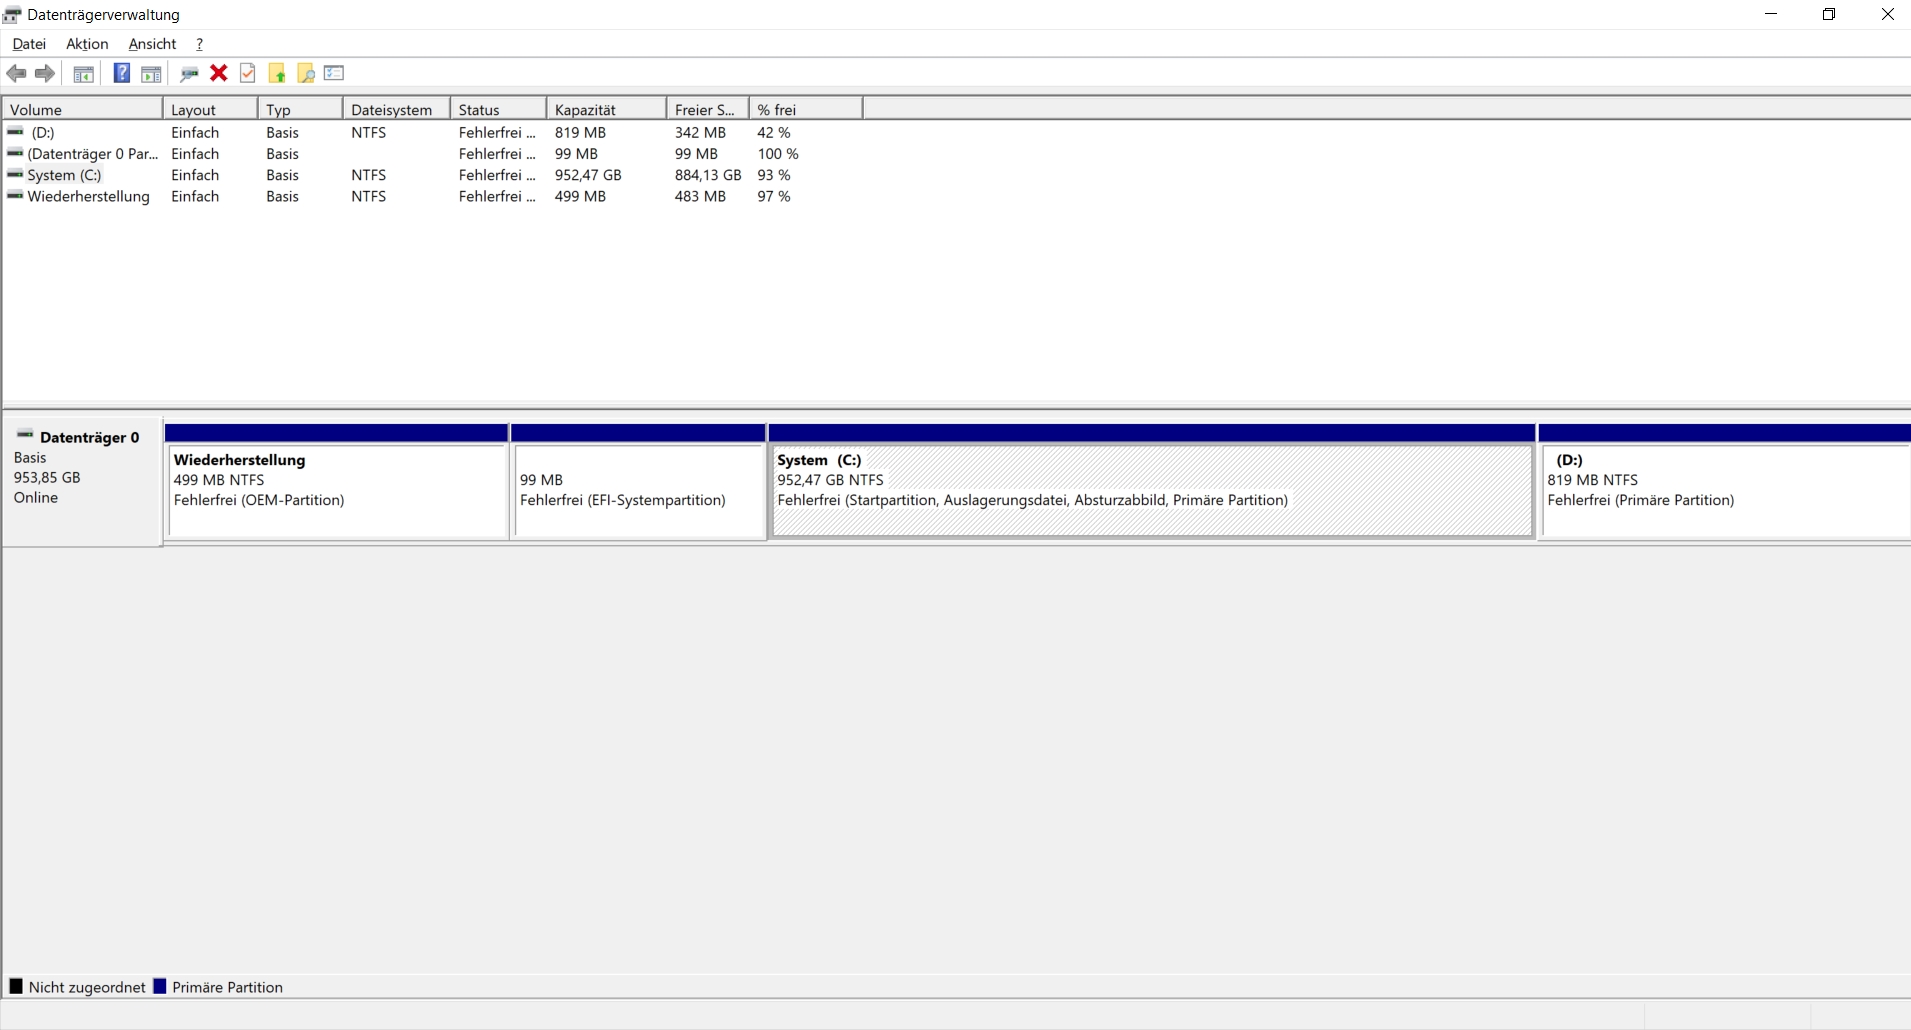Sort by the Layout column header
The width and height of the screenshot is (1911, 1030).
pos(210,109)
